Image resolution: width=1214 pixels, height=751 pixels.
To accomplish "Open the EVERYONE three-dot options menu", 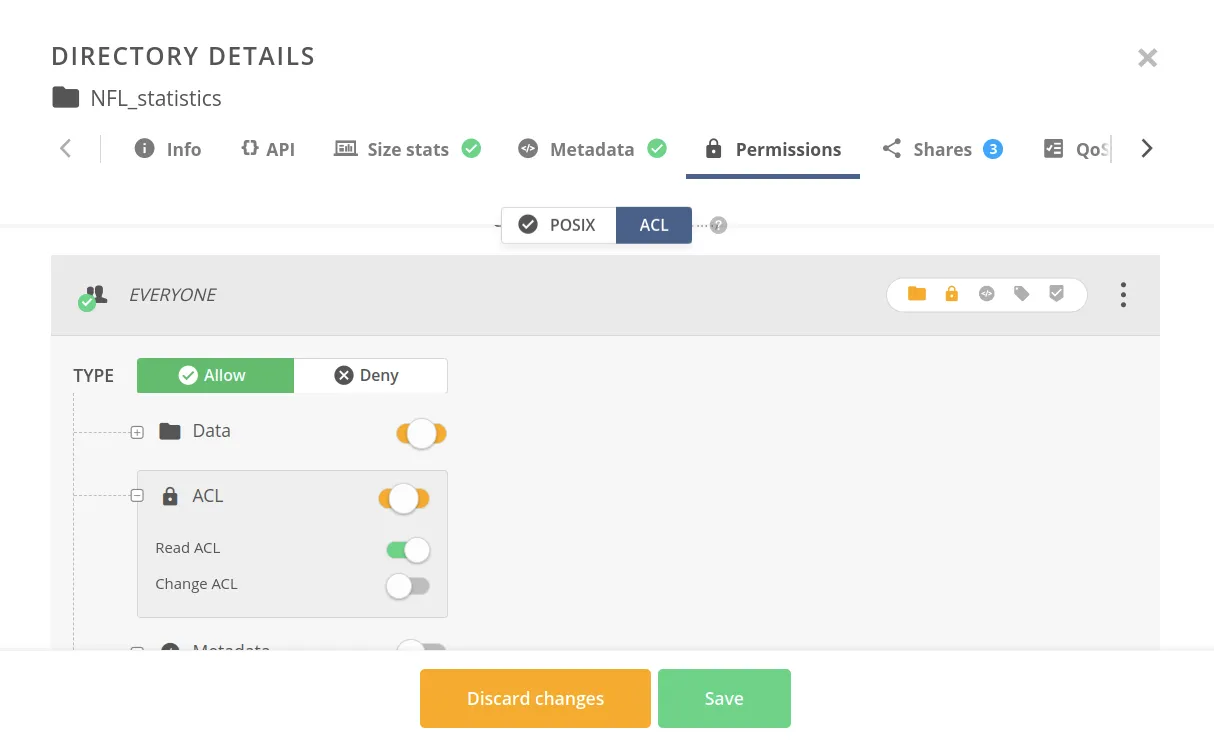I will [1123, 294].
